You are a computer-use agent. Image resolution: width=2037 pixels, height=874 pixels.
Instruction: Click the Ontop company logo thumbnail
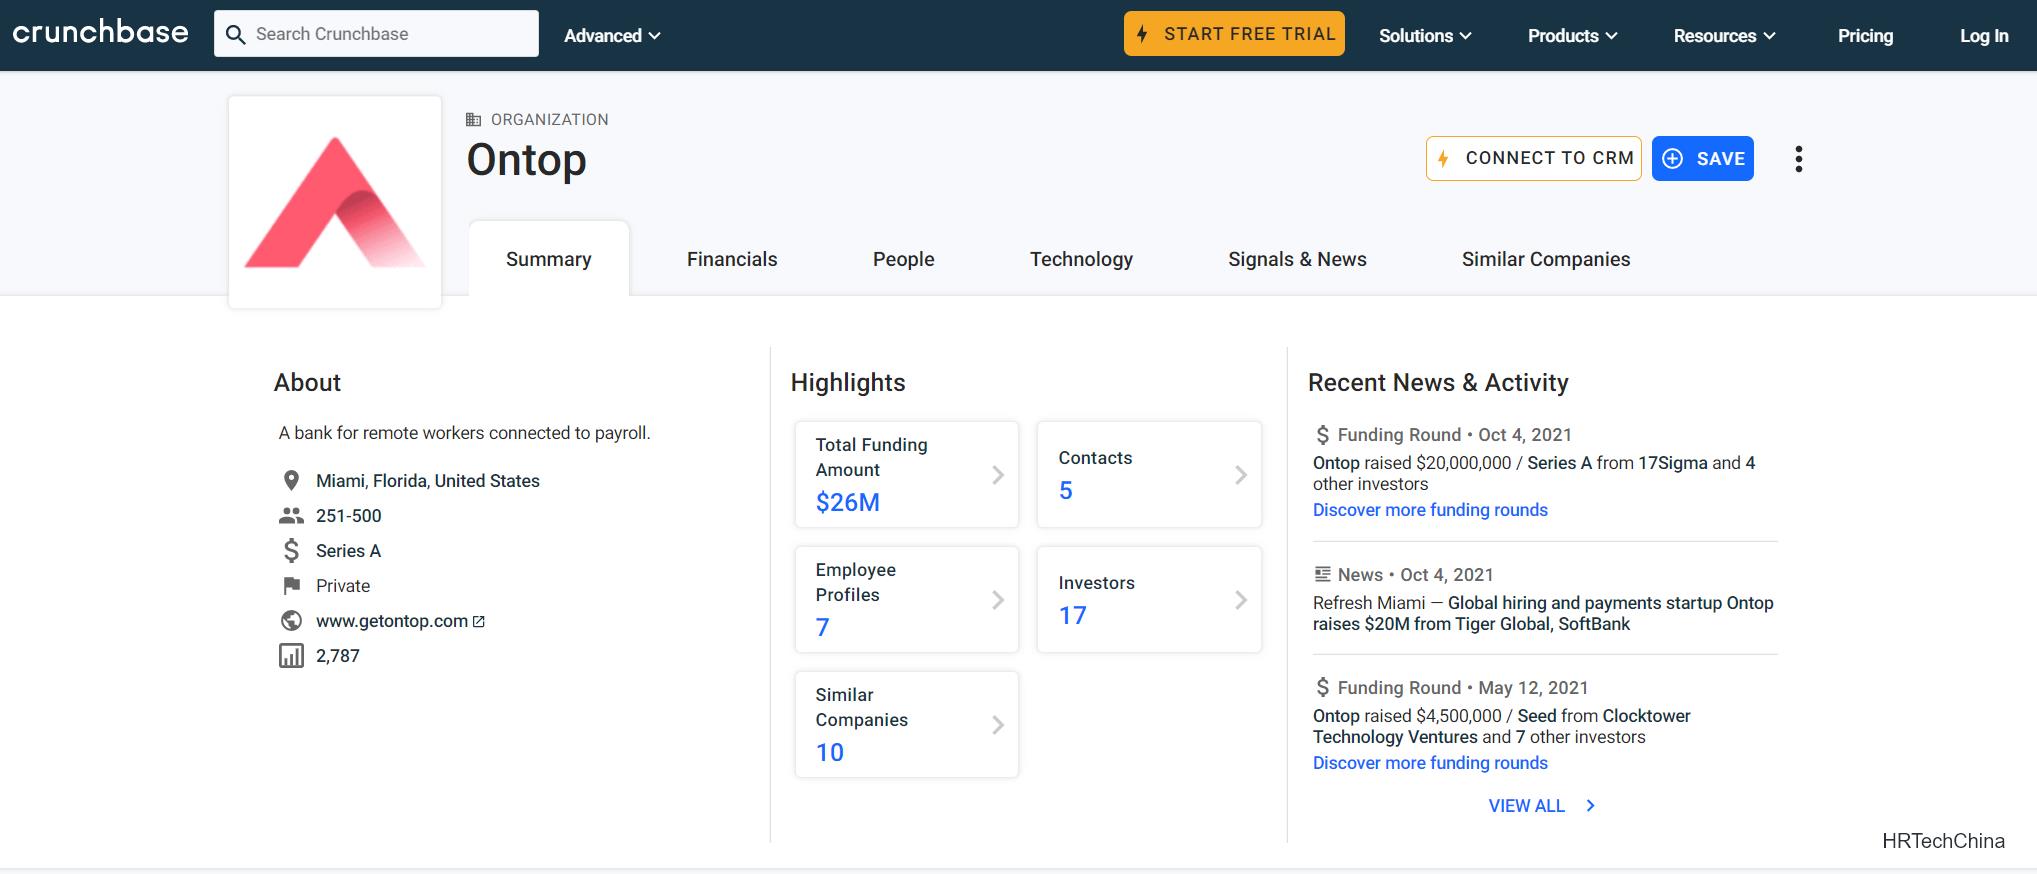(x=335, y=202)
